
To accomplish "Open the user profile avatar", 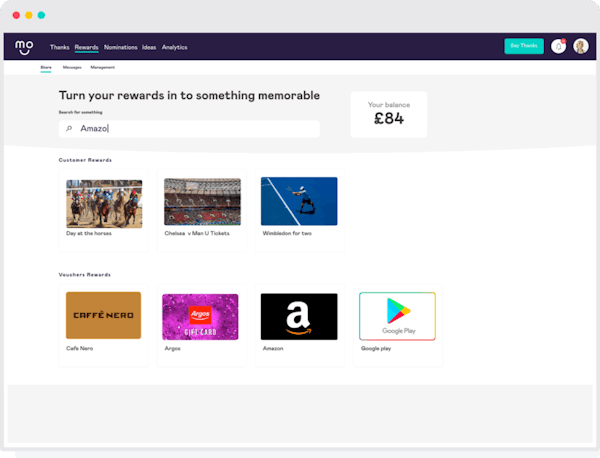I will (x=580, y=46).
